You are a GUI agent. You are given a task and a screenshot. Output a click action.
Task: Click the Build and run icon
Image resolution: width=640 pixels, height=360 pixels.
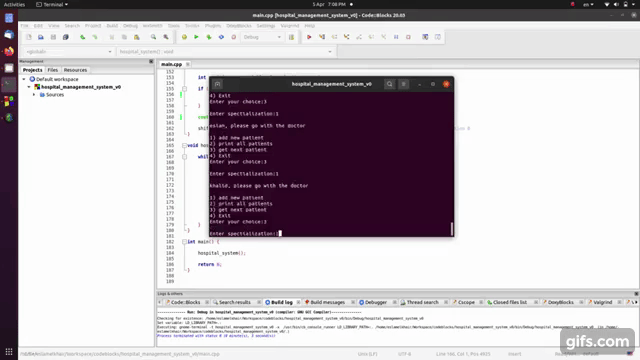click(209, 37)
